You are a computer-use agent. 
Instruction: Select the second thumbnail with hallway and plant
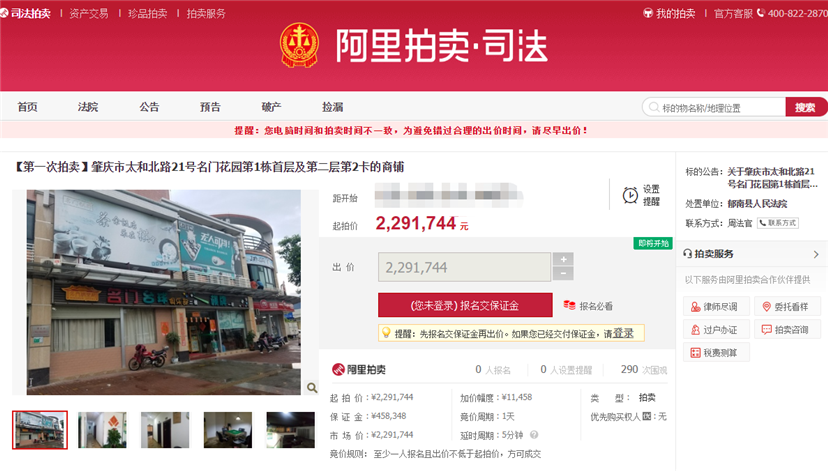coord(102,430)
